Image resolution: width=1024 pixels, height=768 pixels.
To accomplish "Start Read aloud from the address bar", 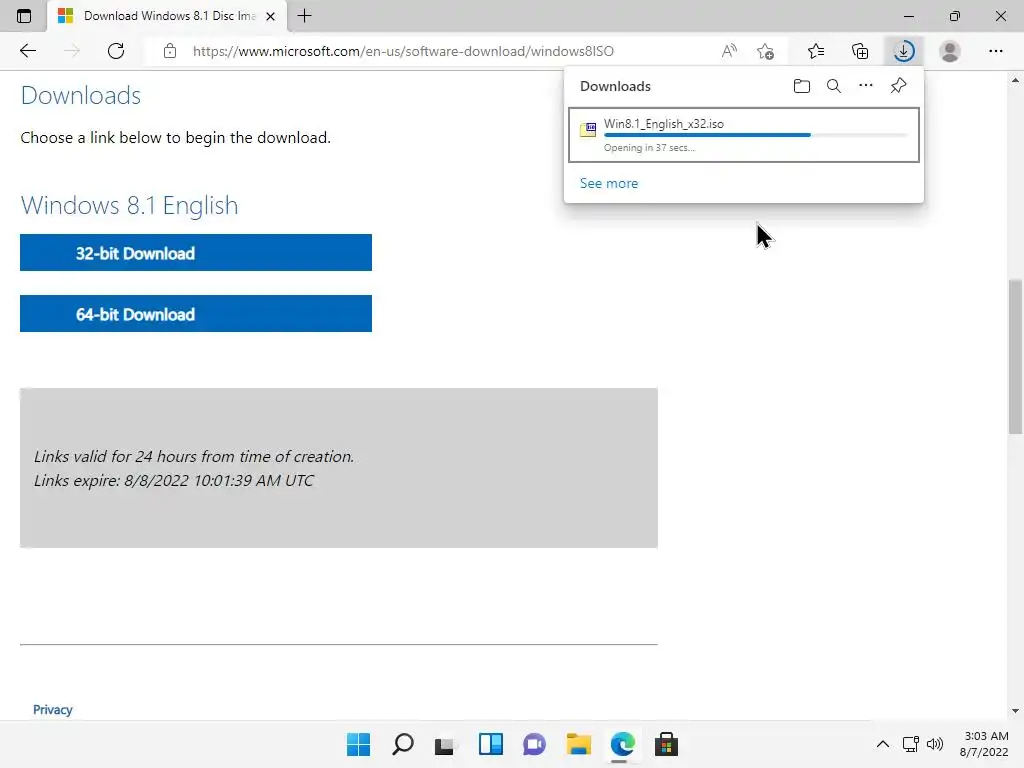I will 729,51.
